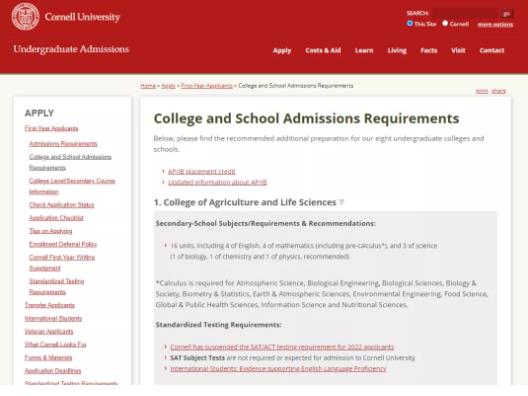528x396 pixels.
Task: Open Cornell suspended SAT/ACT testing requirement link
Action: click(282, 347)
